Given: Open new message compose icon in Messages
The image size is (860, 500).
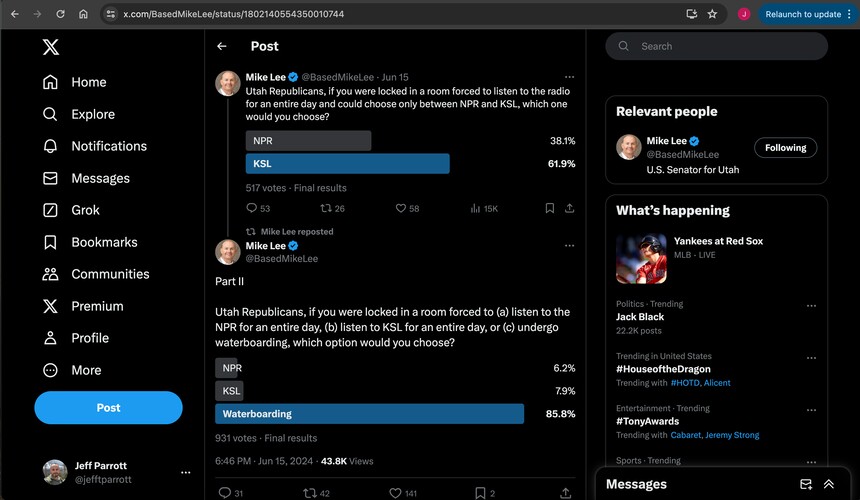Looking at the screenshot, I should (806, 484).
